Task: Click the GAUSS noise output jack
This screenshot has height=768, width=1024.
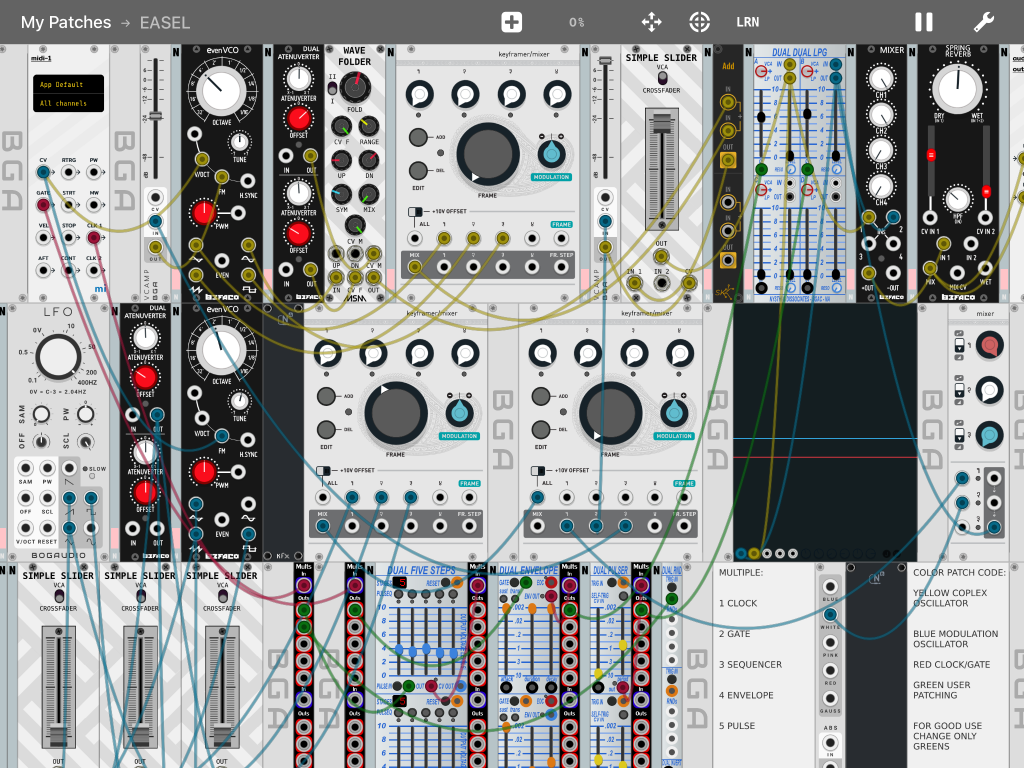Action: pyautogui.click(x=830, y=699)
